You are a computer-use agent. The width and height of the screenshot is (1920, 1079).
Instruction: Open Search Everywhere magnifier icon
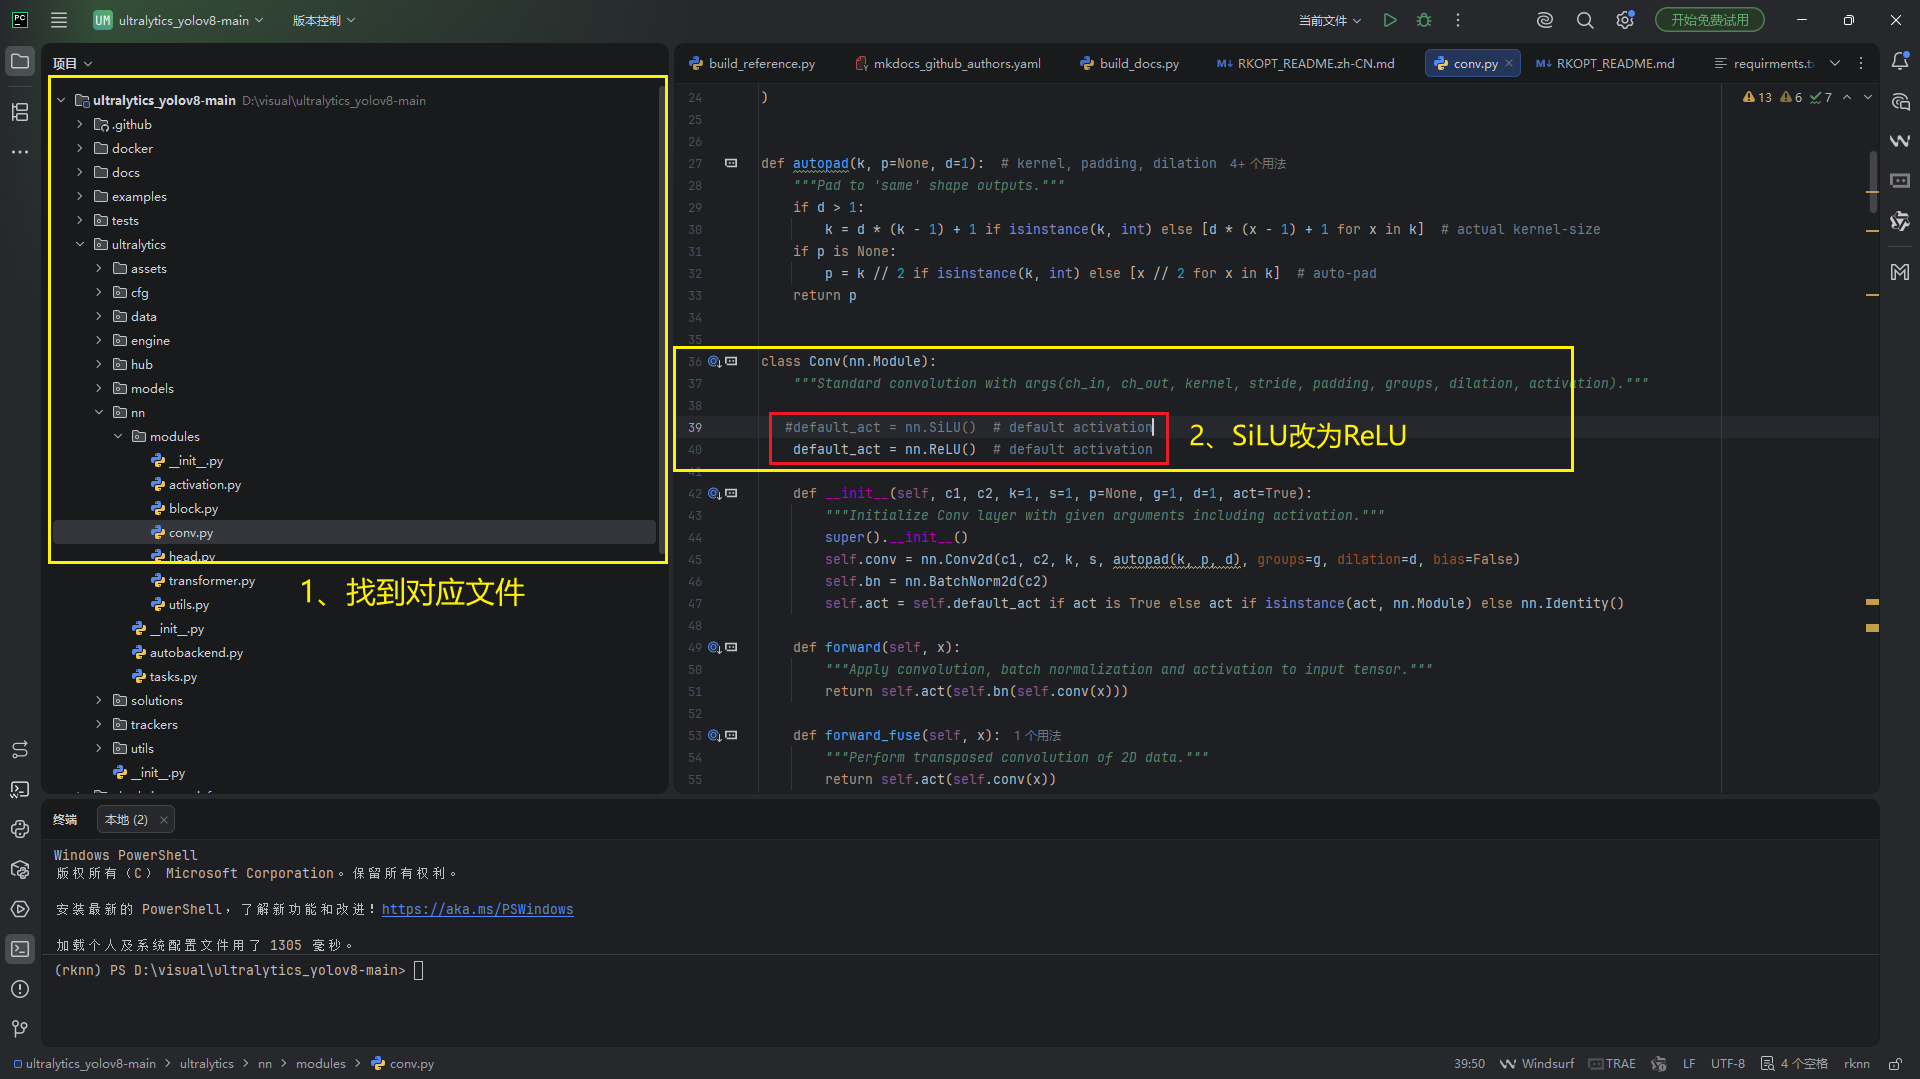(x=1585, y=20)
